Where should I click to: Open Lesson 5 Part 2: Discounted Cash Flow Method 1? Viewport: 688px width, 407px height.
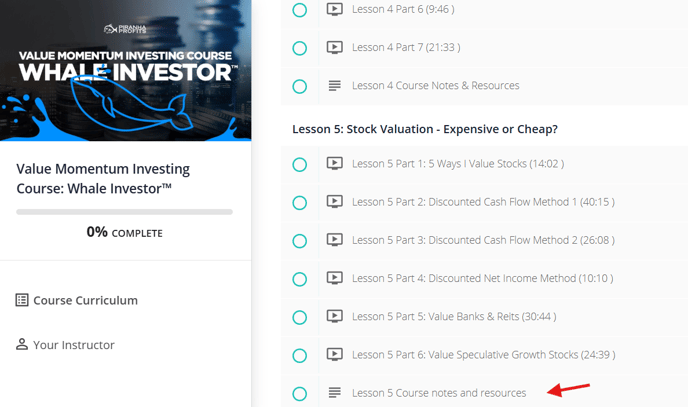coord(483,202)
